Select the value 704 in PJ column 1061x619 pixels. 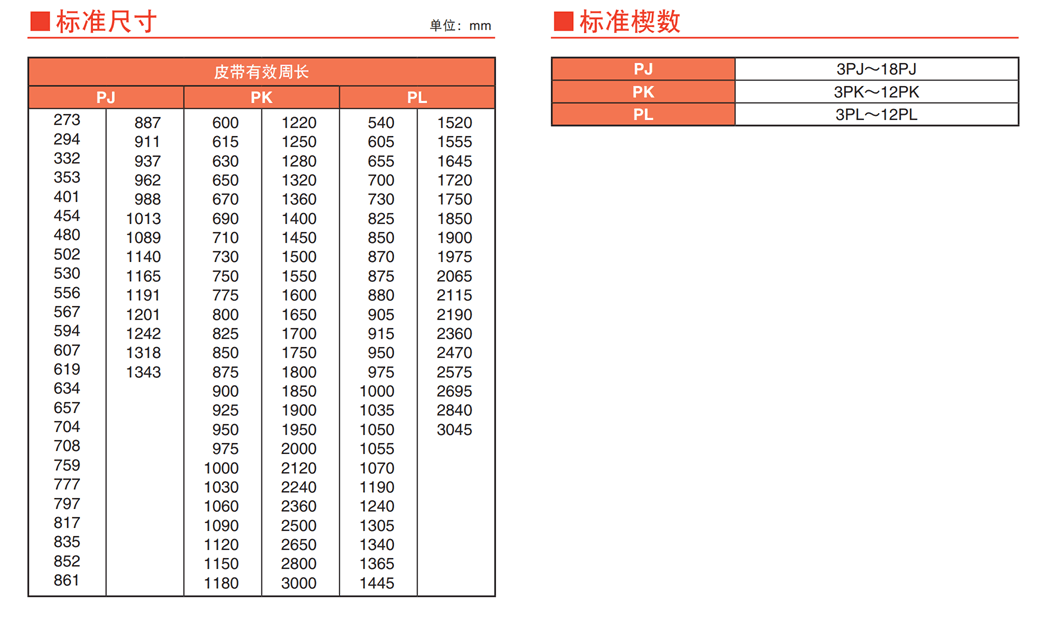(x=67, y=427)
